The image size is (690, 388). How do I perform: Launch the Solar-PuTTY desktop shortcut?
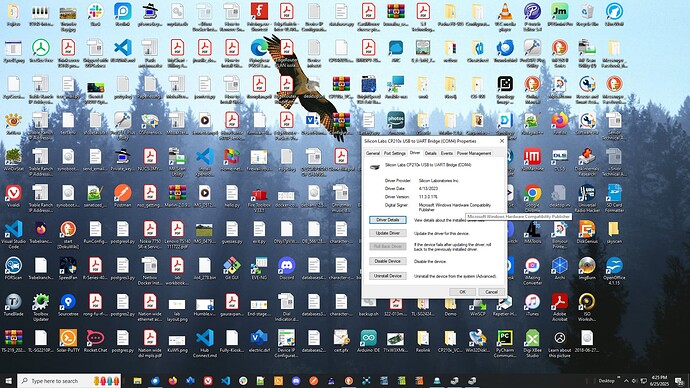68,341
